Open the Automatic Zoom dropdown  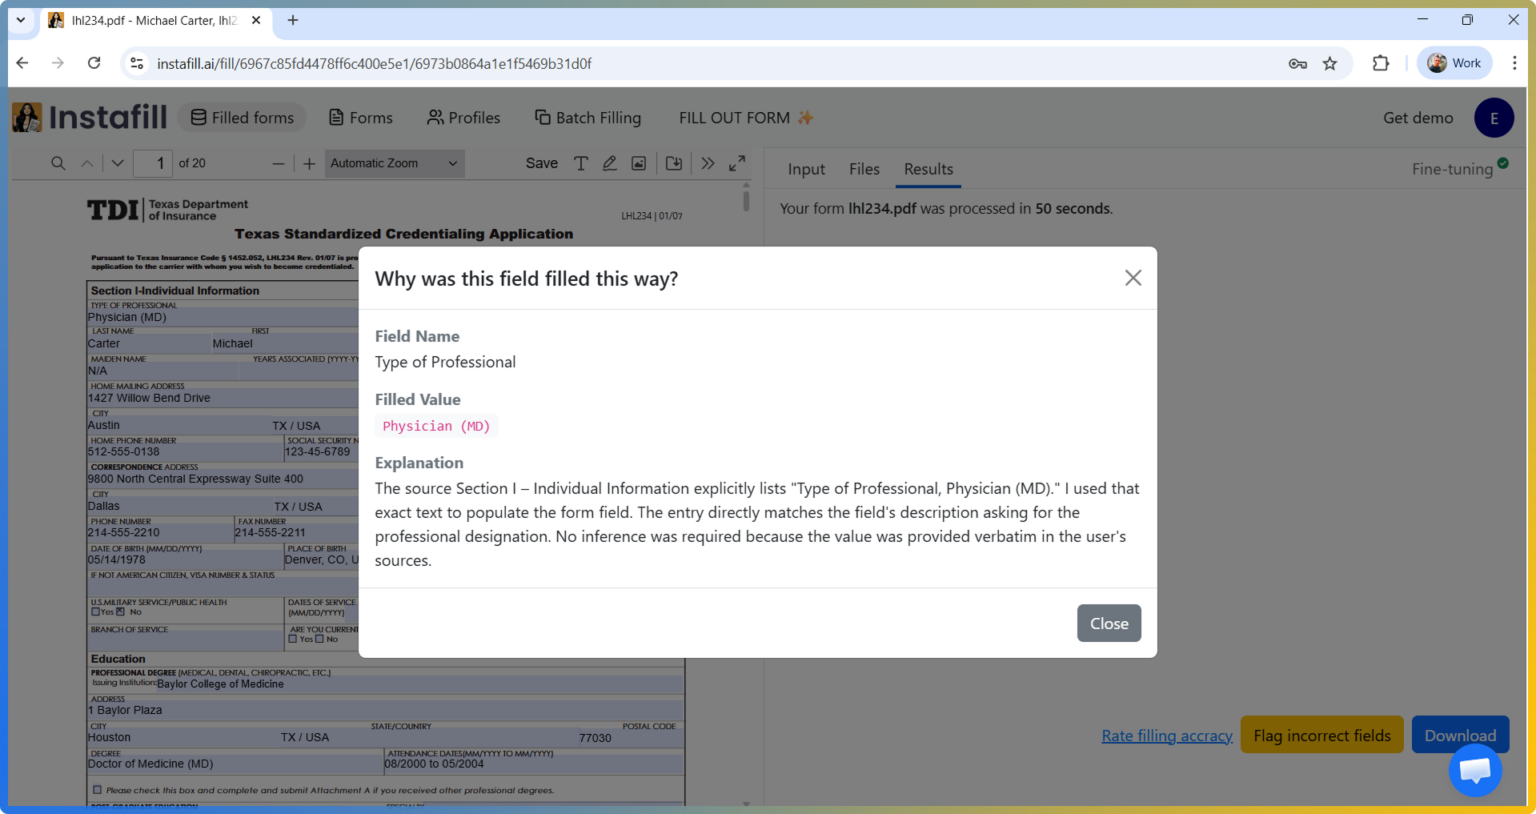[x=394, y=162]
